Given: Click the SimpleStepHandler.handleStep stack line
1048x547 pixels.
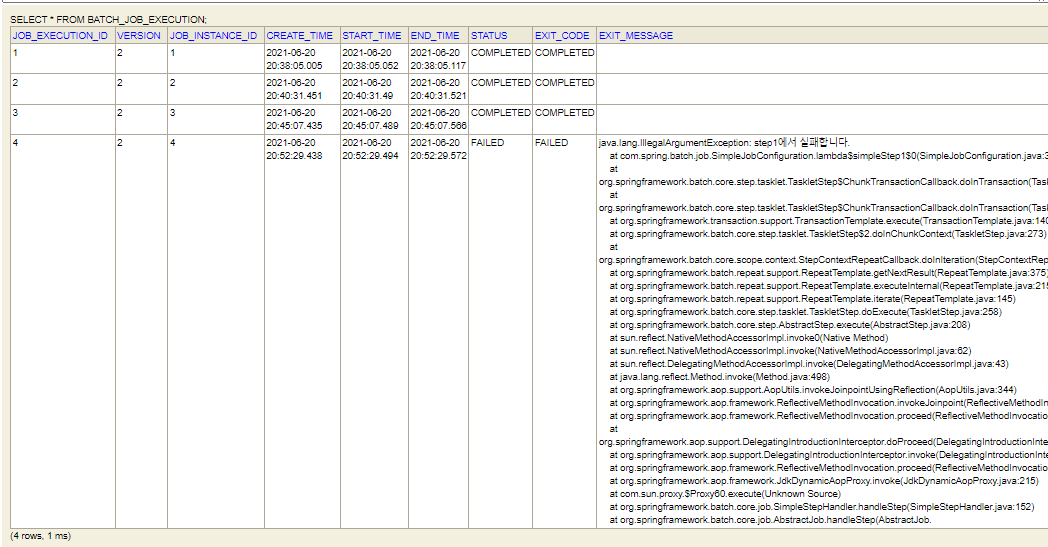Looking at the screenshot, I should coord(821,507).
